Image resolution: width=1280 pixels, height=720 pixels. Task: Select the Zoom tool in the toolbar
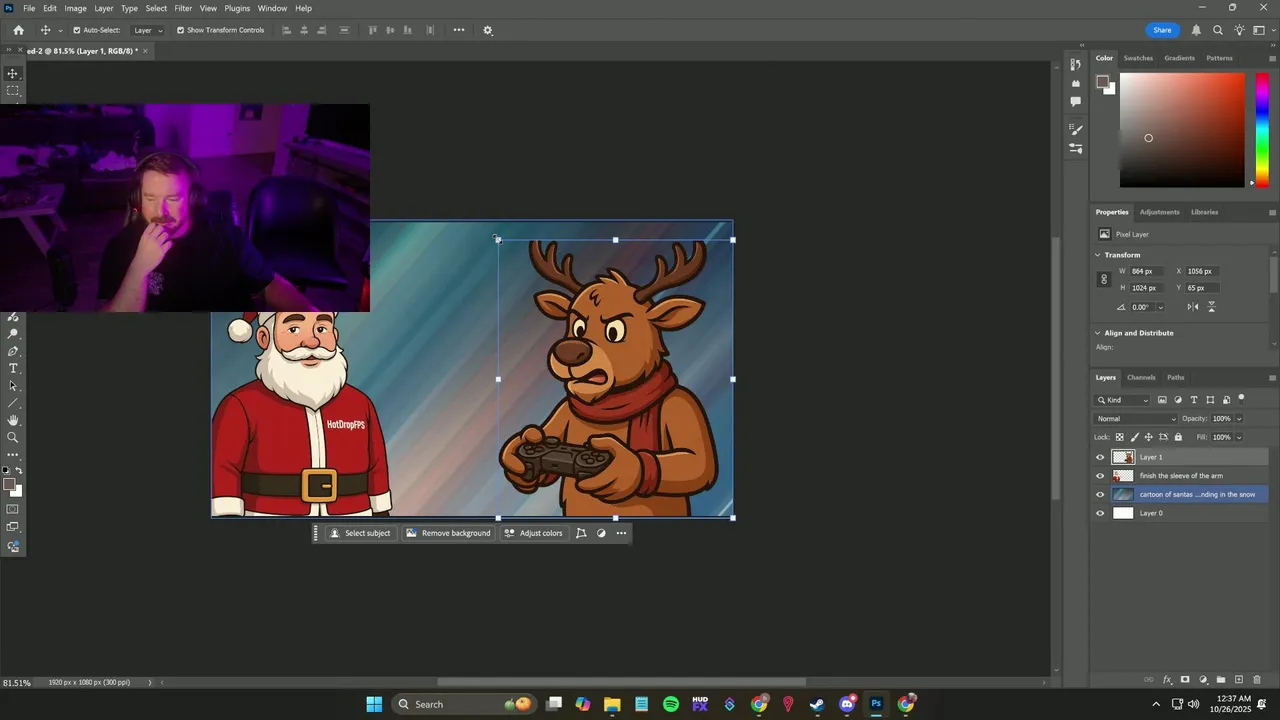click(x=13, y=437)
